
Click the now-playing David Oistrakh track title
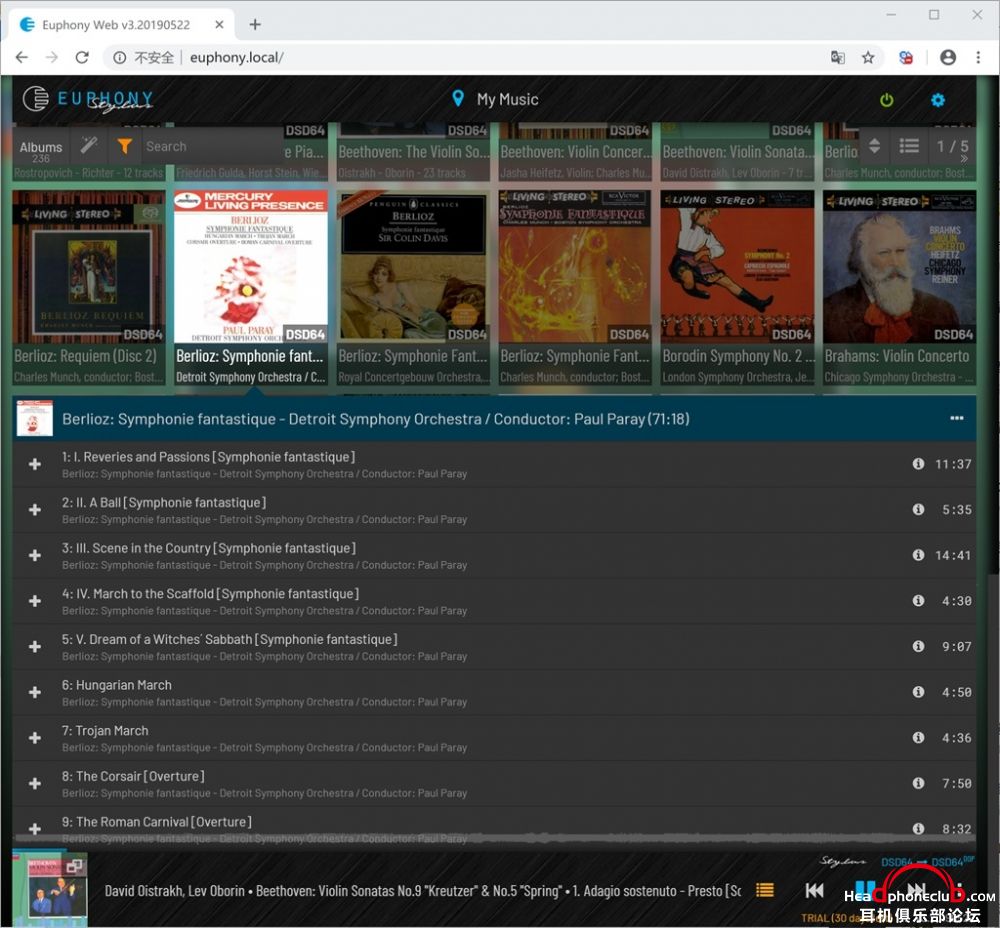(422, 891)
